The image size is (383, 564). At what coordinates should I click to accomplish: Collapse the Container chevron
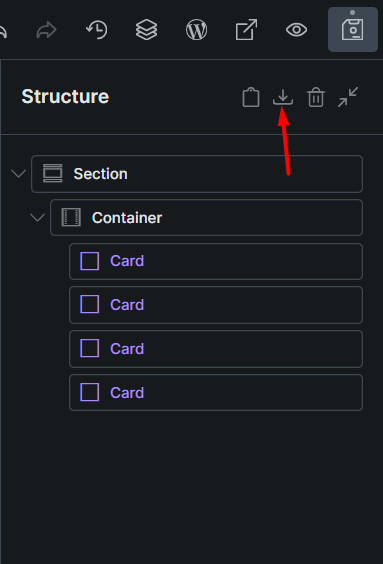37,218
